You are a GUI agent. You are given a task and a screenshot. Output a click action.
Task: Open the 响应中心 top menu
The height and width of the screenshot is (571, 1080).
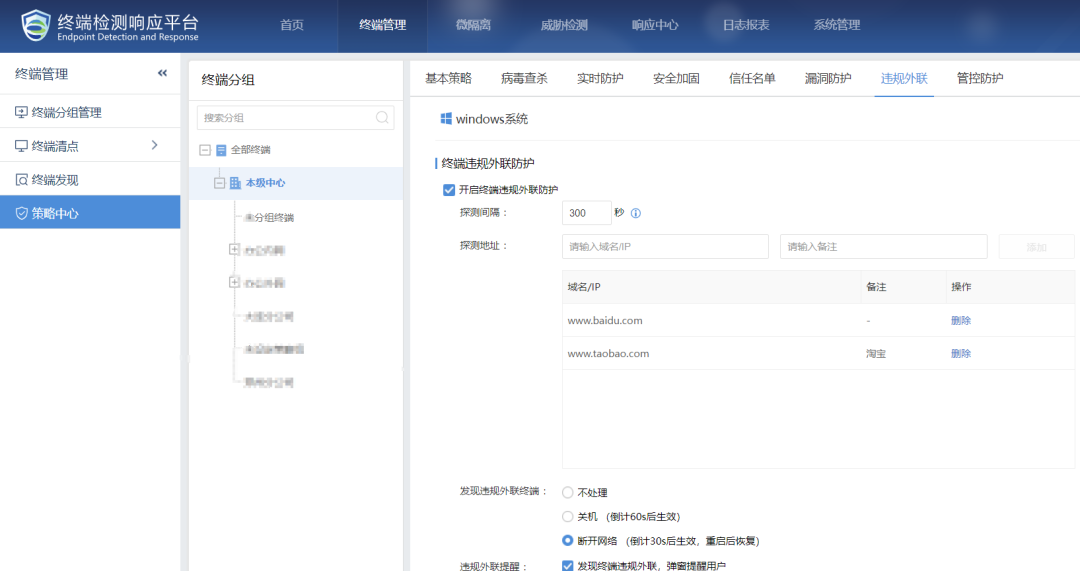pos(655,25)
